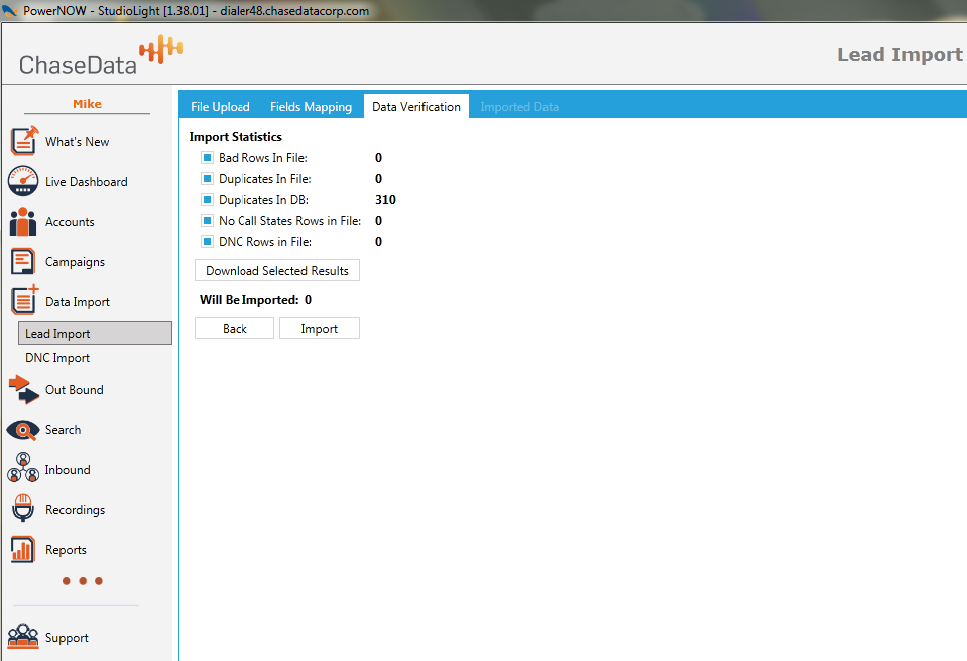Image resolution: width=967 pixels, height=661 pixels.
Task: Click the Campaigns icon
Action: [x=23, y=261]
